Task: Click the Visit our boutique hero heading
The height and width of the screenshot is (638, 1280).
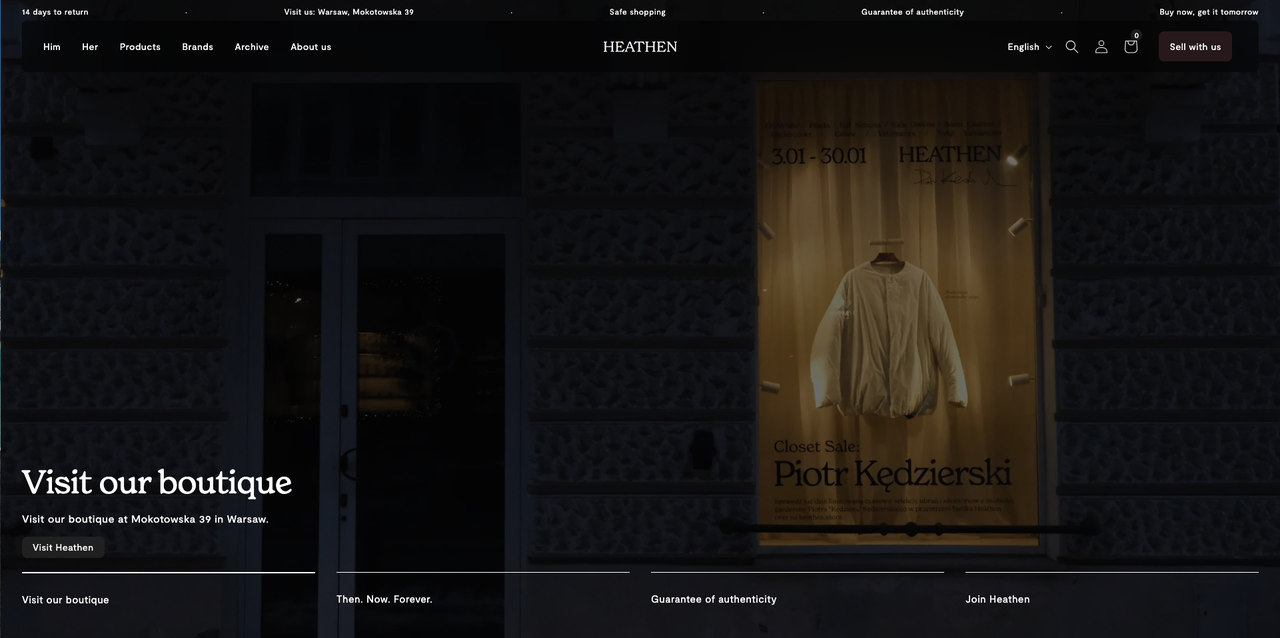Action: point(157,483)
